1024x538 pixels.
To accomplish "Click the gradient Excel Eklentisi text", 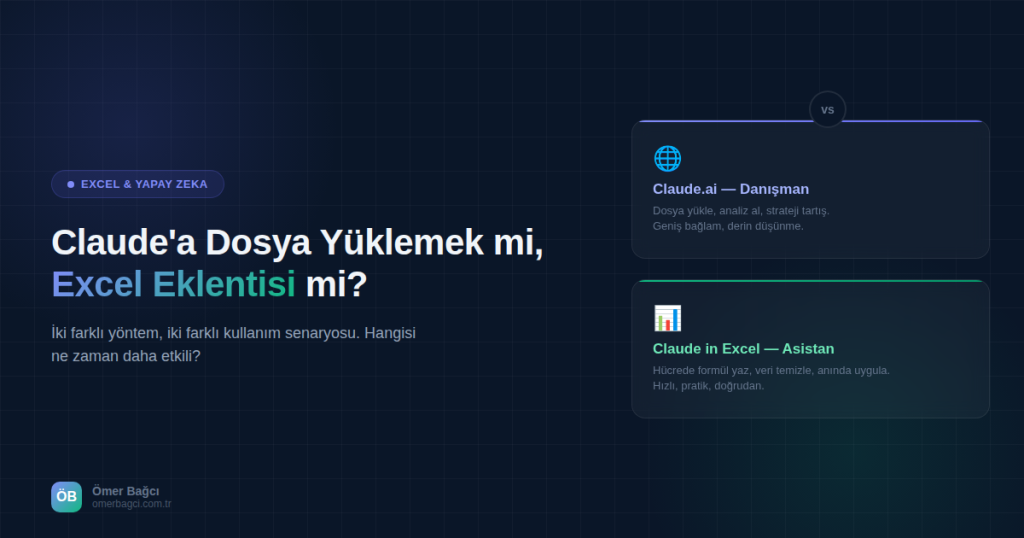I will 173,285.
